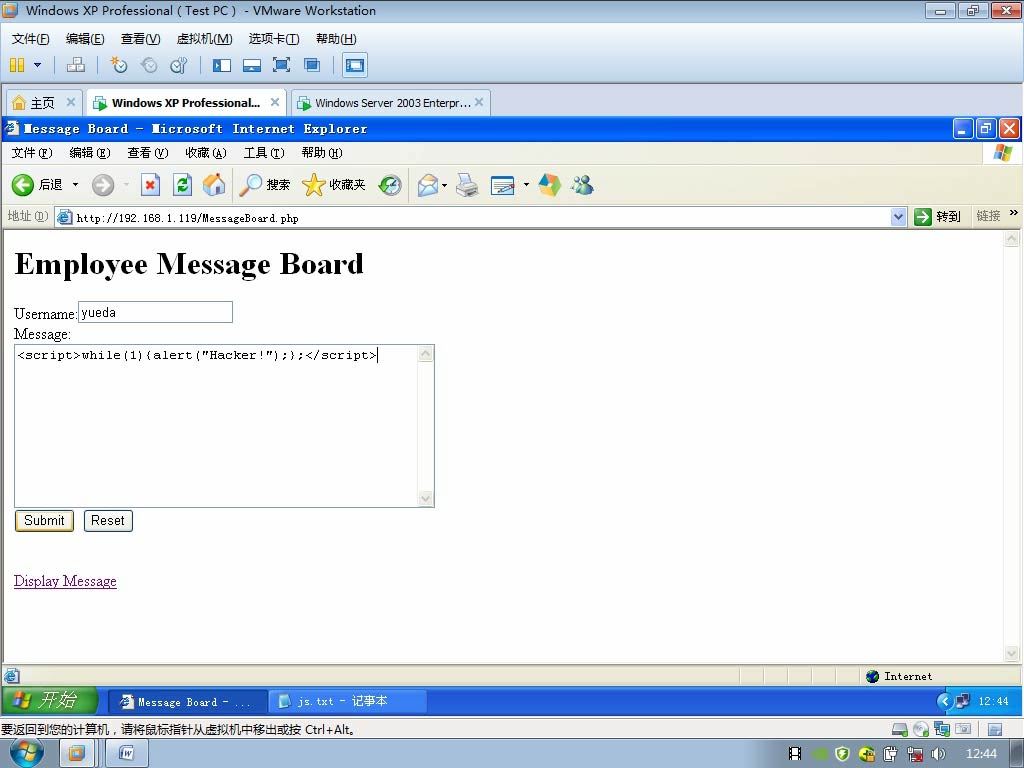
Task: Open the Display Message link
Action: (x=65, y=581)
